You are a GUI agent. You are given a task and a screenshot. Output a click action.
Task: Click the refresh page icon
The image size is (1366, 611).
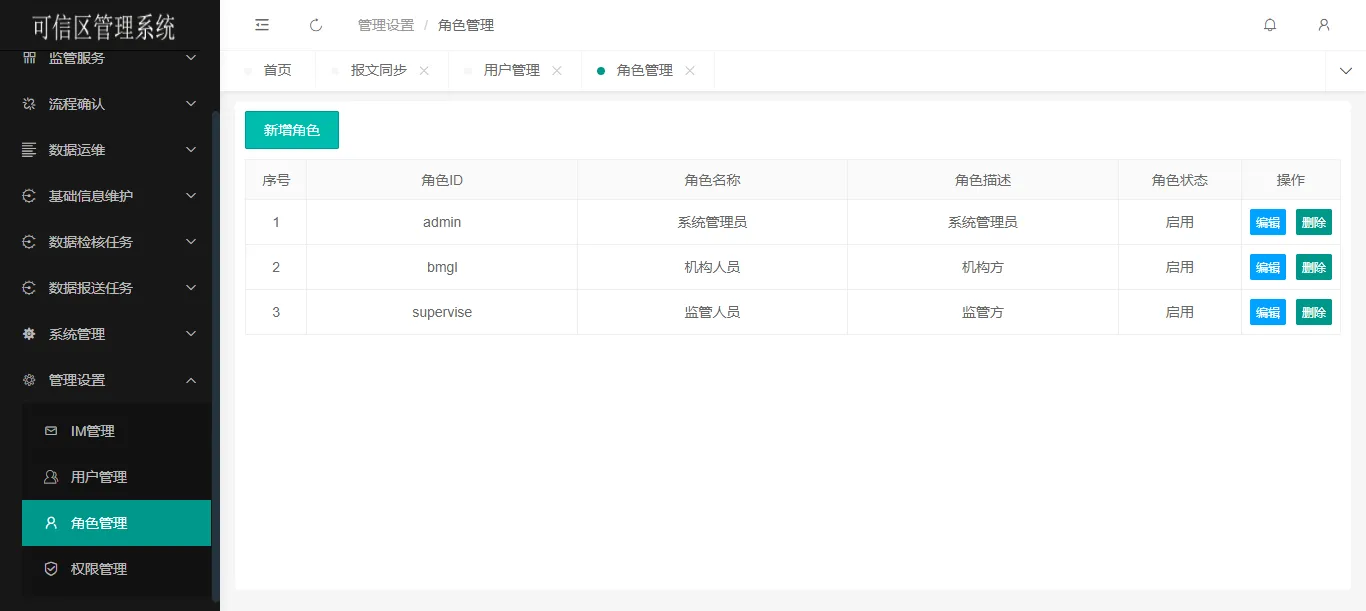click(316, 25)
